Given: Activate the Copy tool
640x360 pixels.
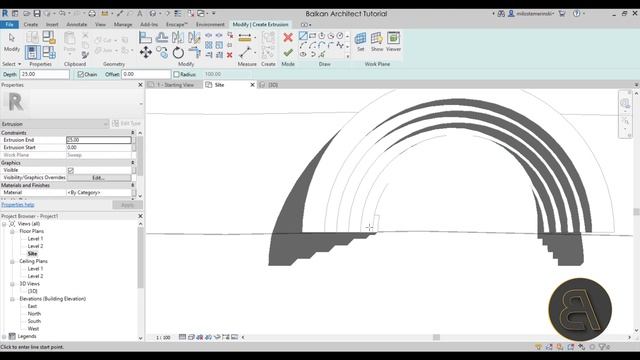Looking at the screenshot, I should coord(162,53).
